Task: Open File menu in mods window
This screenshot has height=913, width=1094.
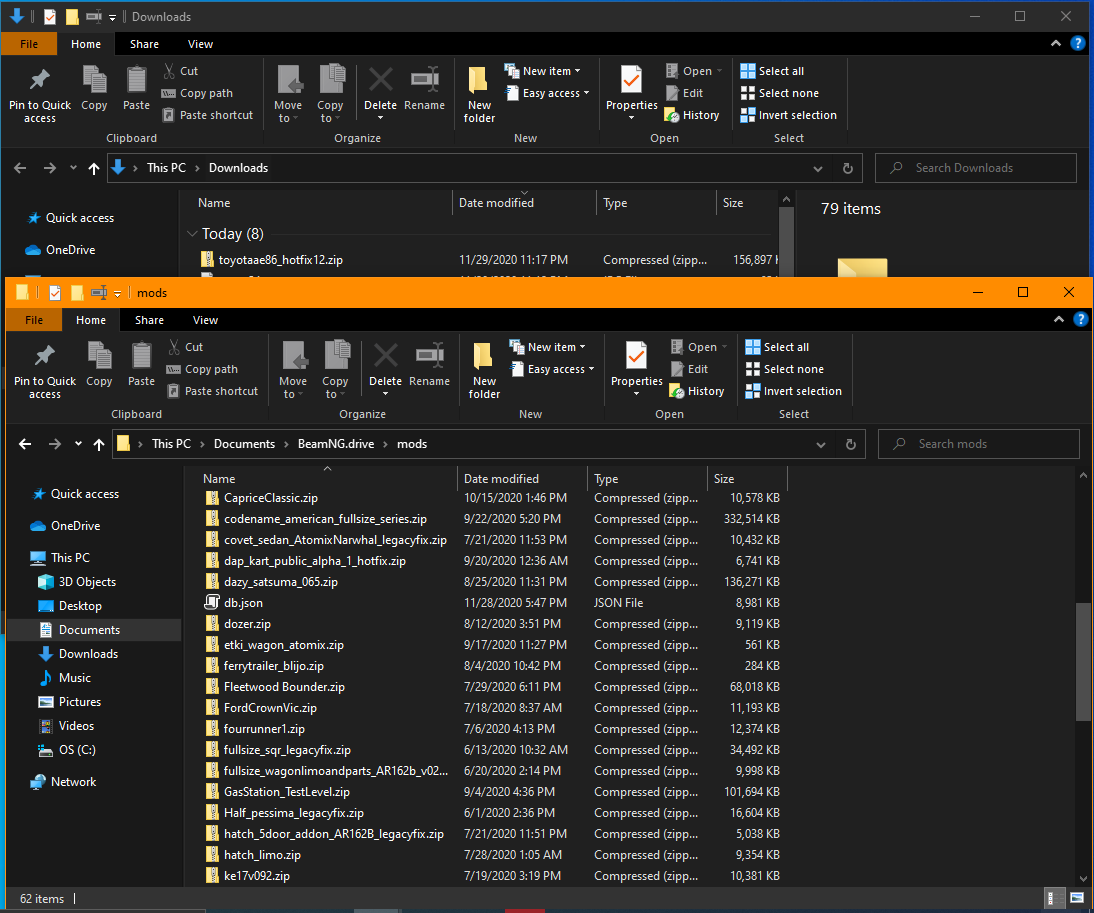Action: pos(33,320)
